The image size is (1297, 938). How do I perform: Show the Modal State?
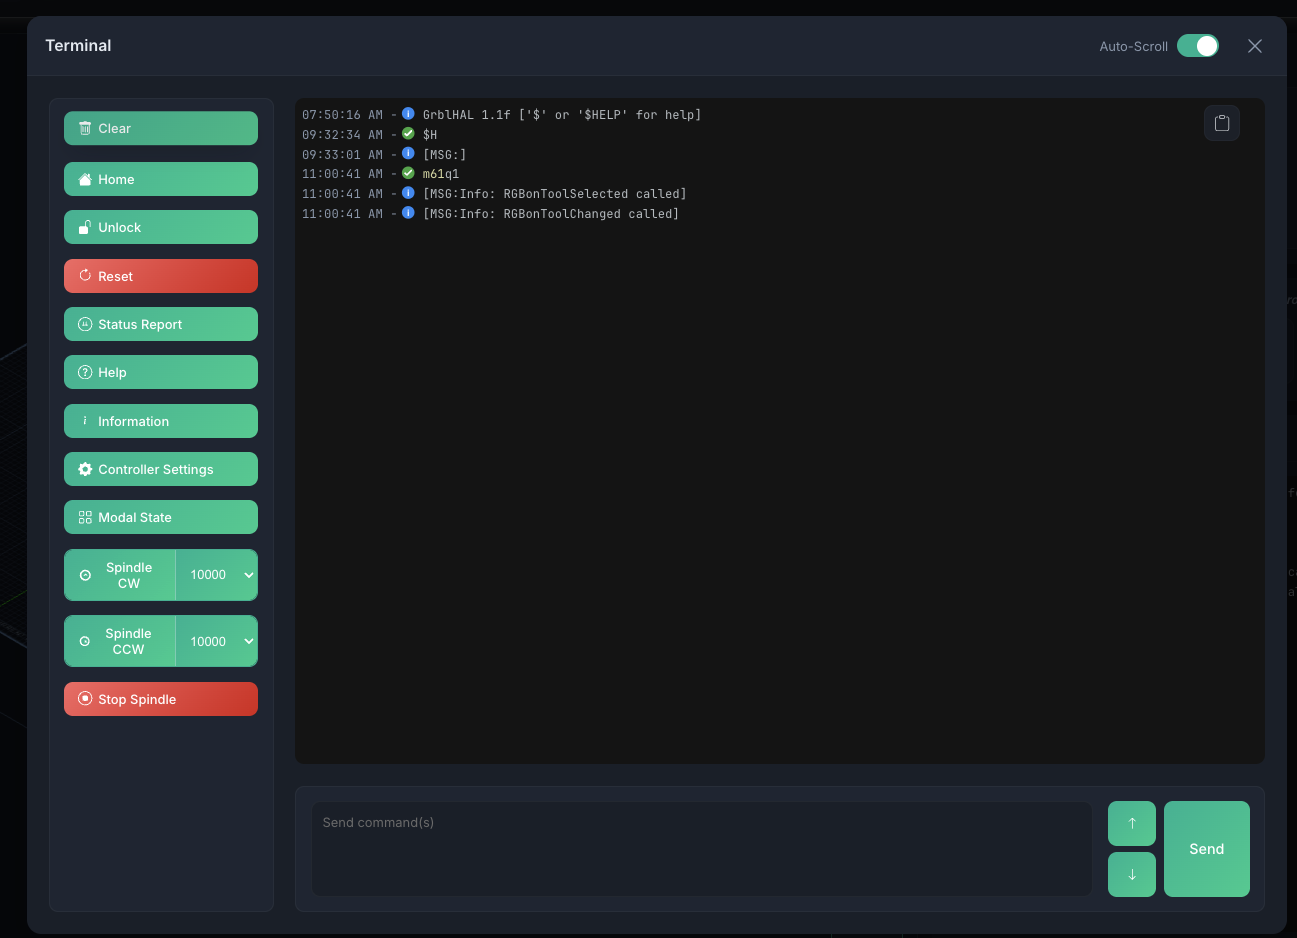[x=161, y=517]
